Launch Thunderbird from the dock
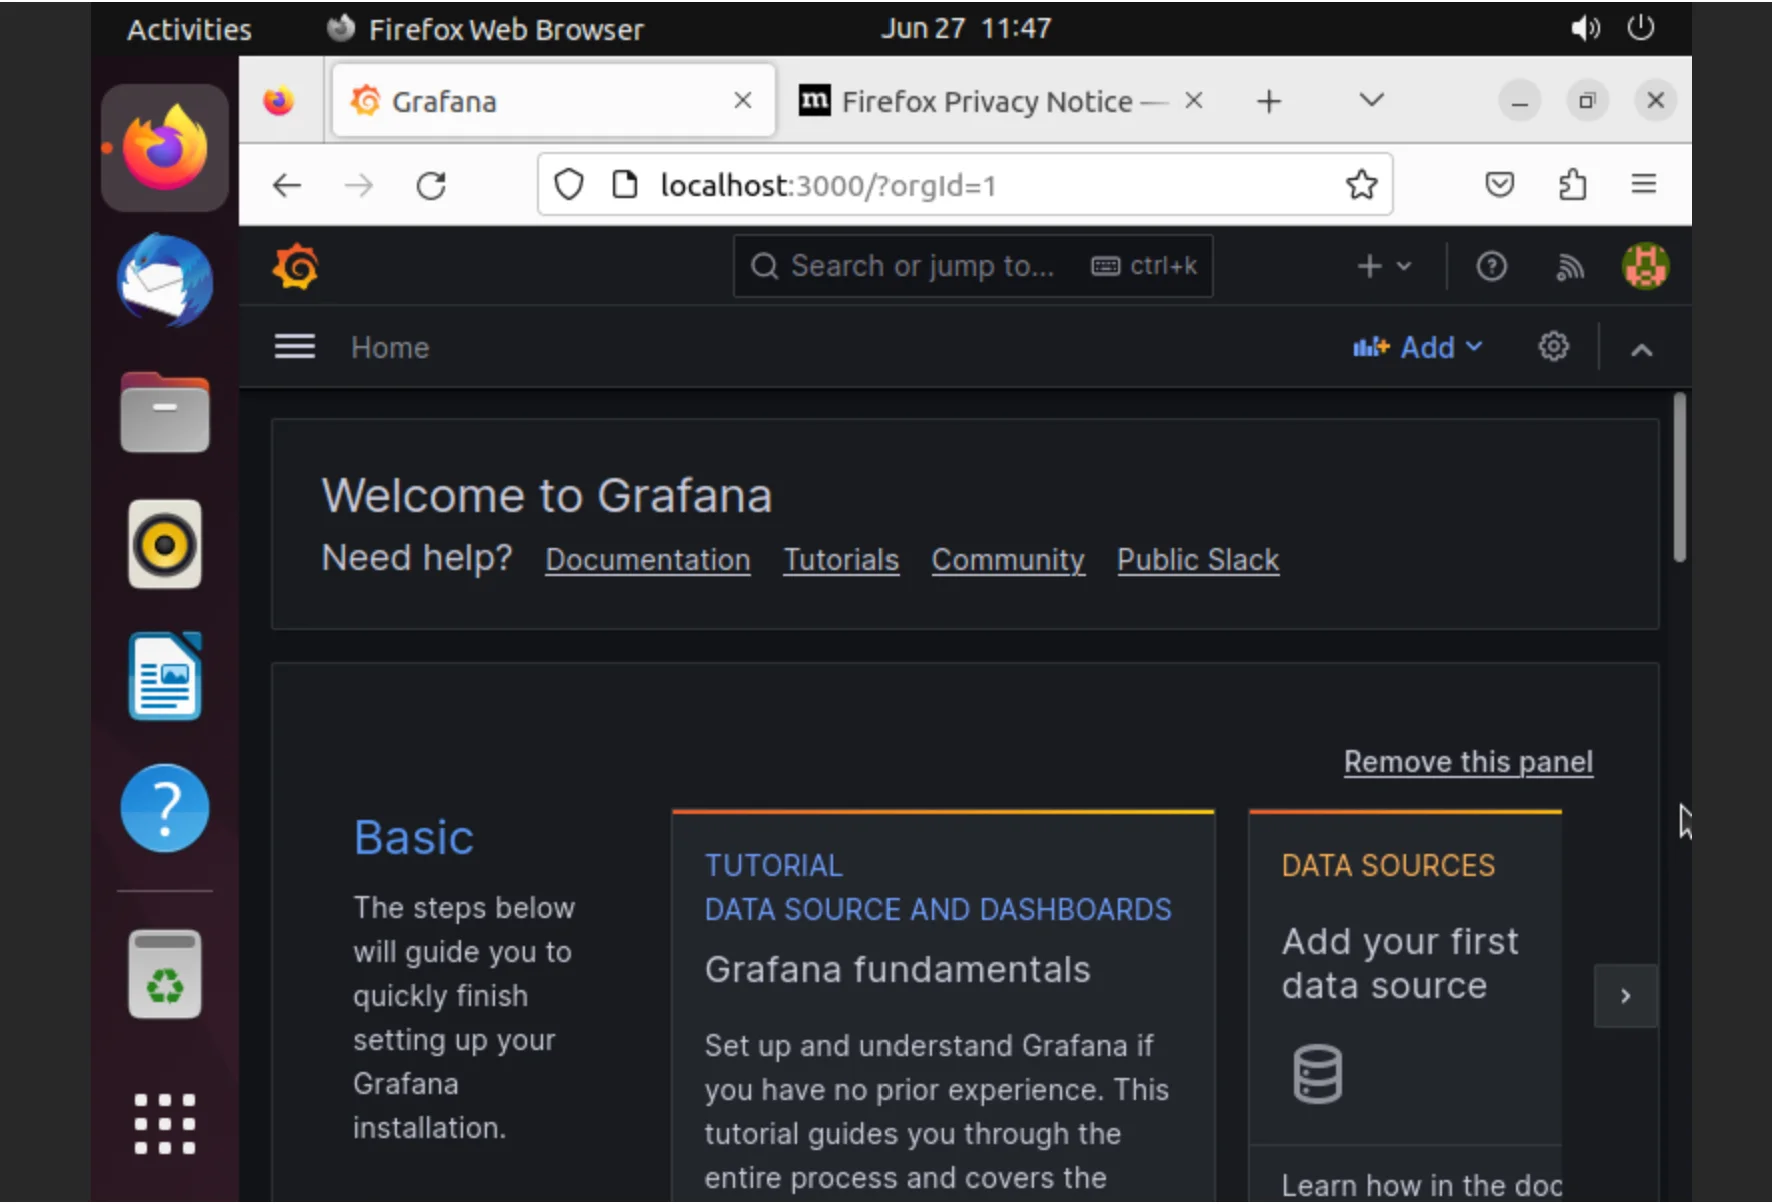Screen dimensions: 1772x1204 164,281
